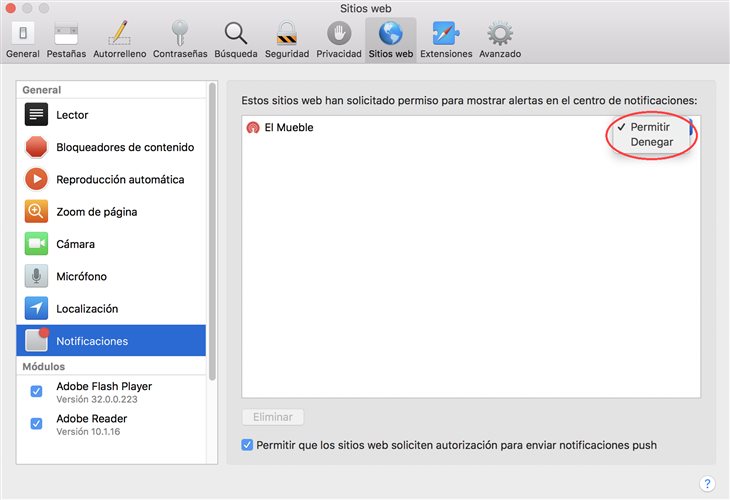Select Micrófono in the sidebar
The width and height of the screenshot is (730, 500).
click(111, 276)
